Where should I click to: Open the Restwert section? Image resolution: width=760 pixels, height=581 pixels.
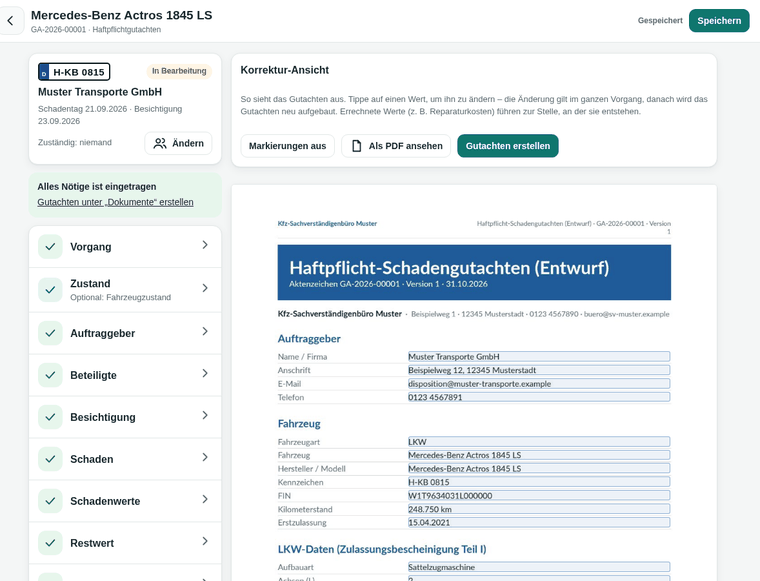[x=125, y=543]
